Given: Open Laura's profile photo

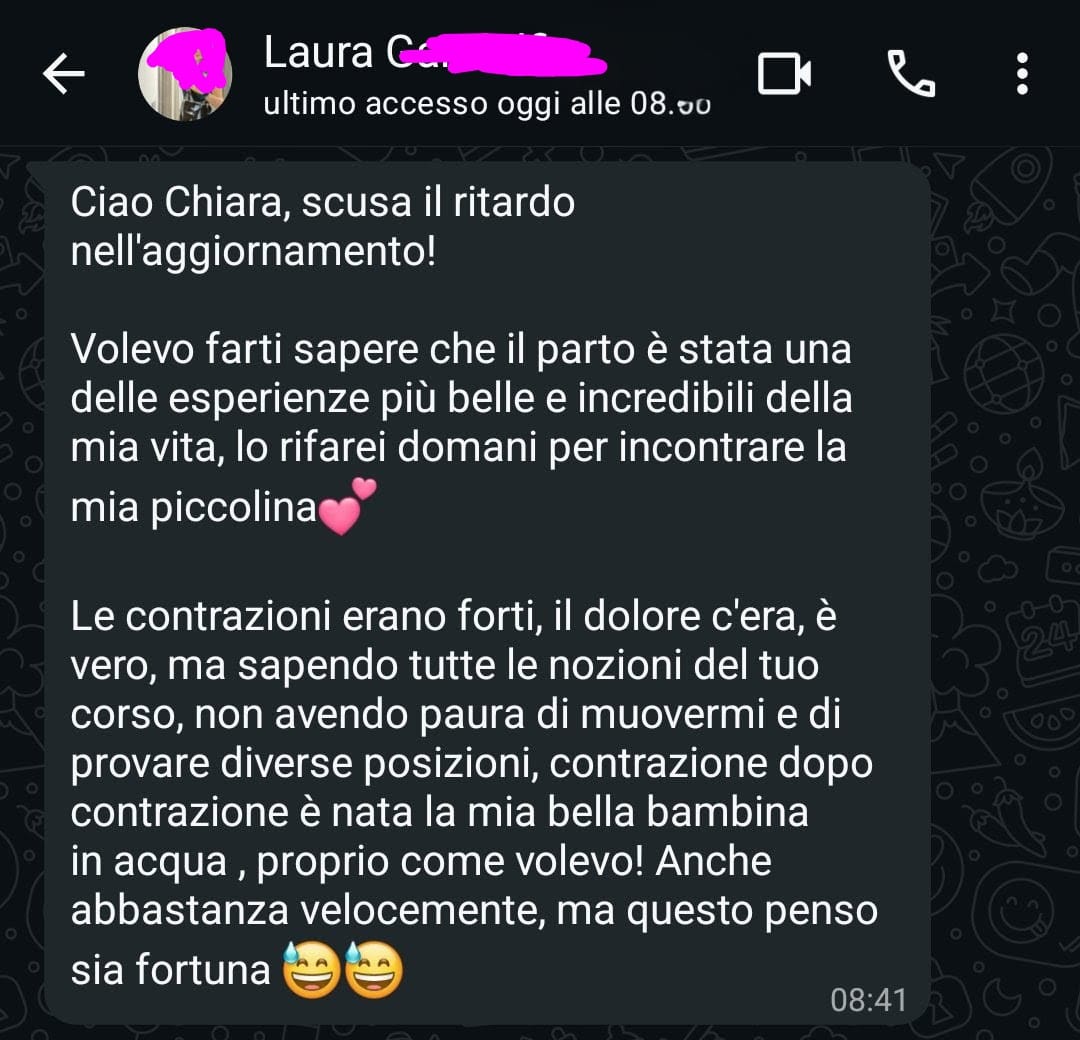Looking at the screenshot, I should (185, 74).
